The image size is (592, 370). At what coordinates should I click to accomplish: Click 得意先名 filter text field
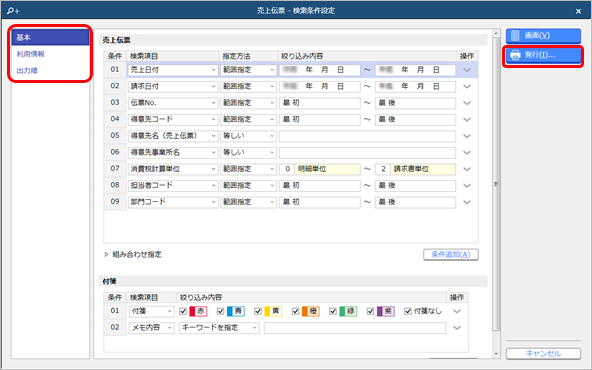(367, 136)
